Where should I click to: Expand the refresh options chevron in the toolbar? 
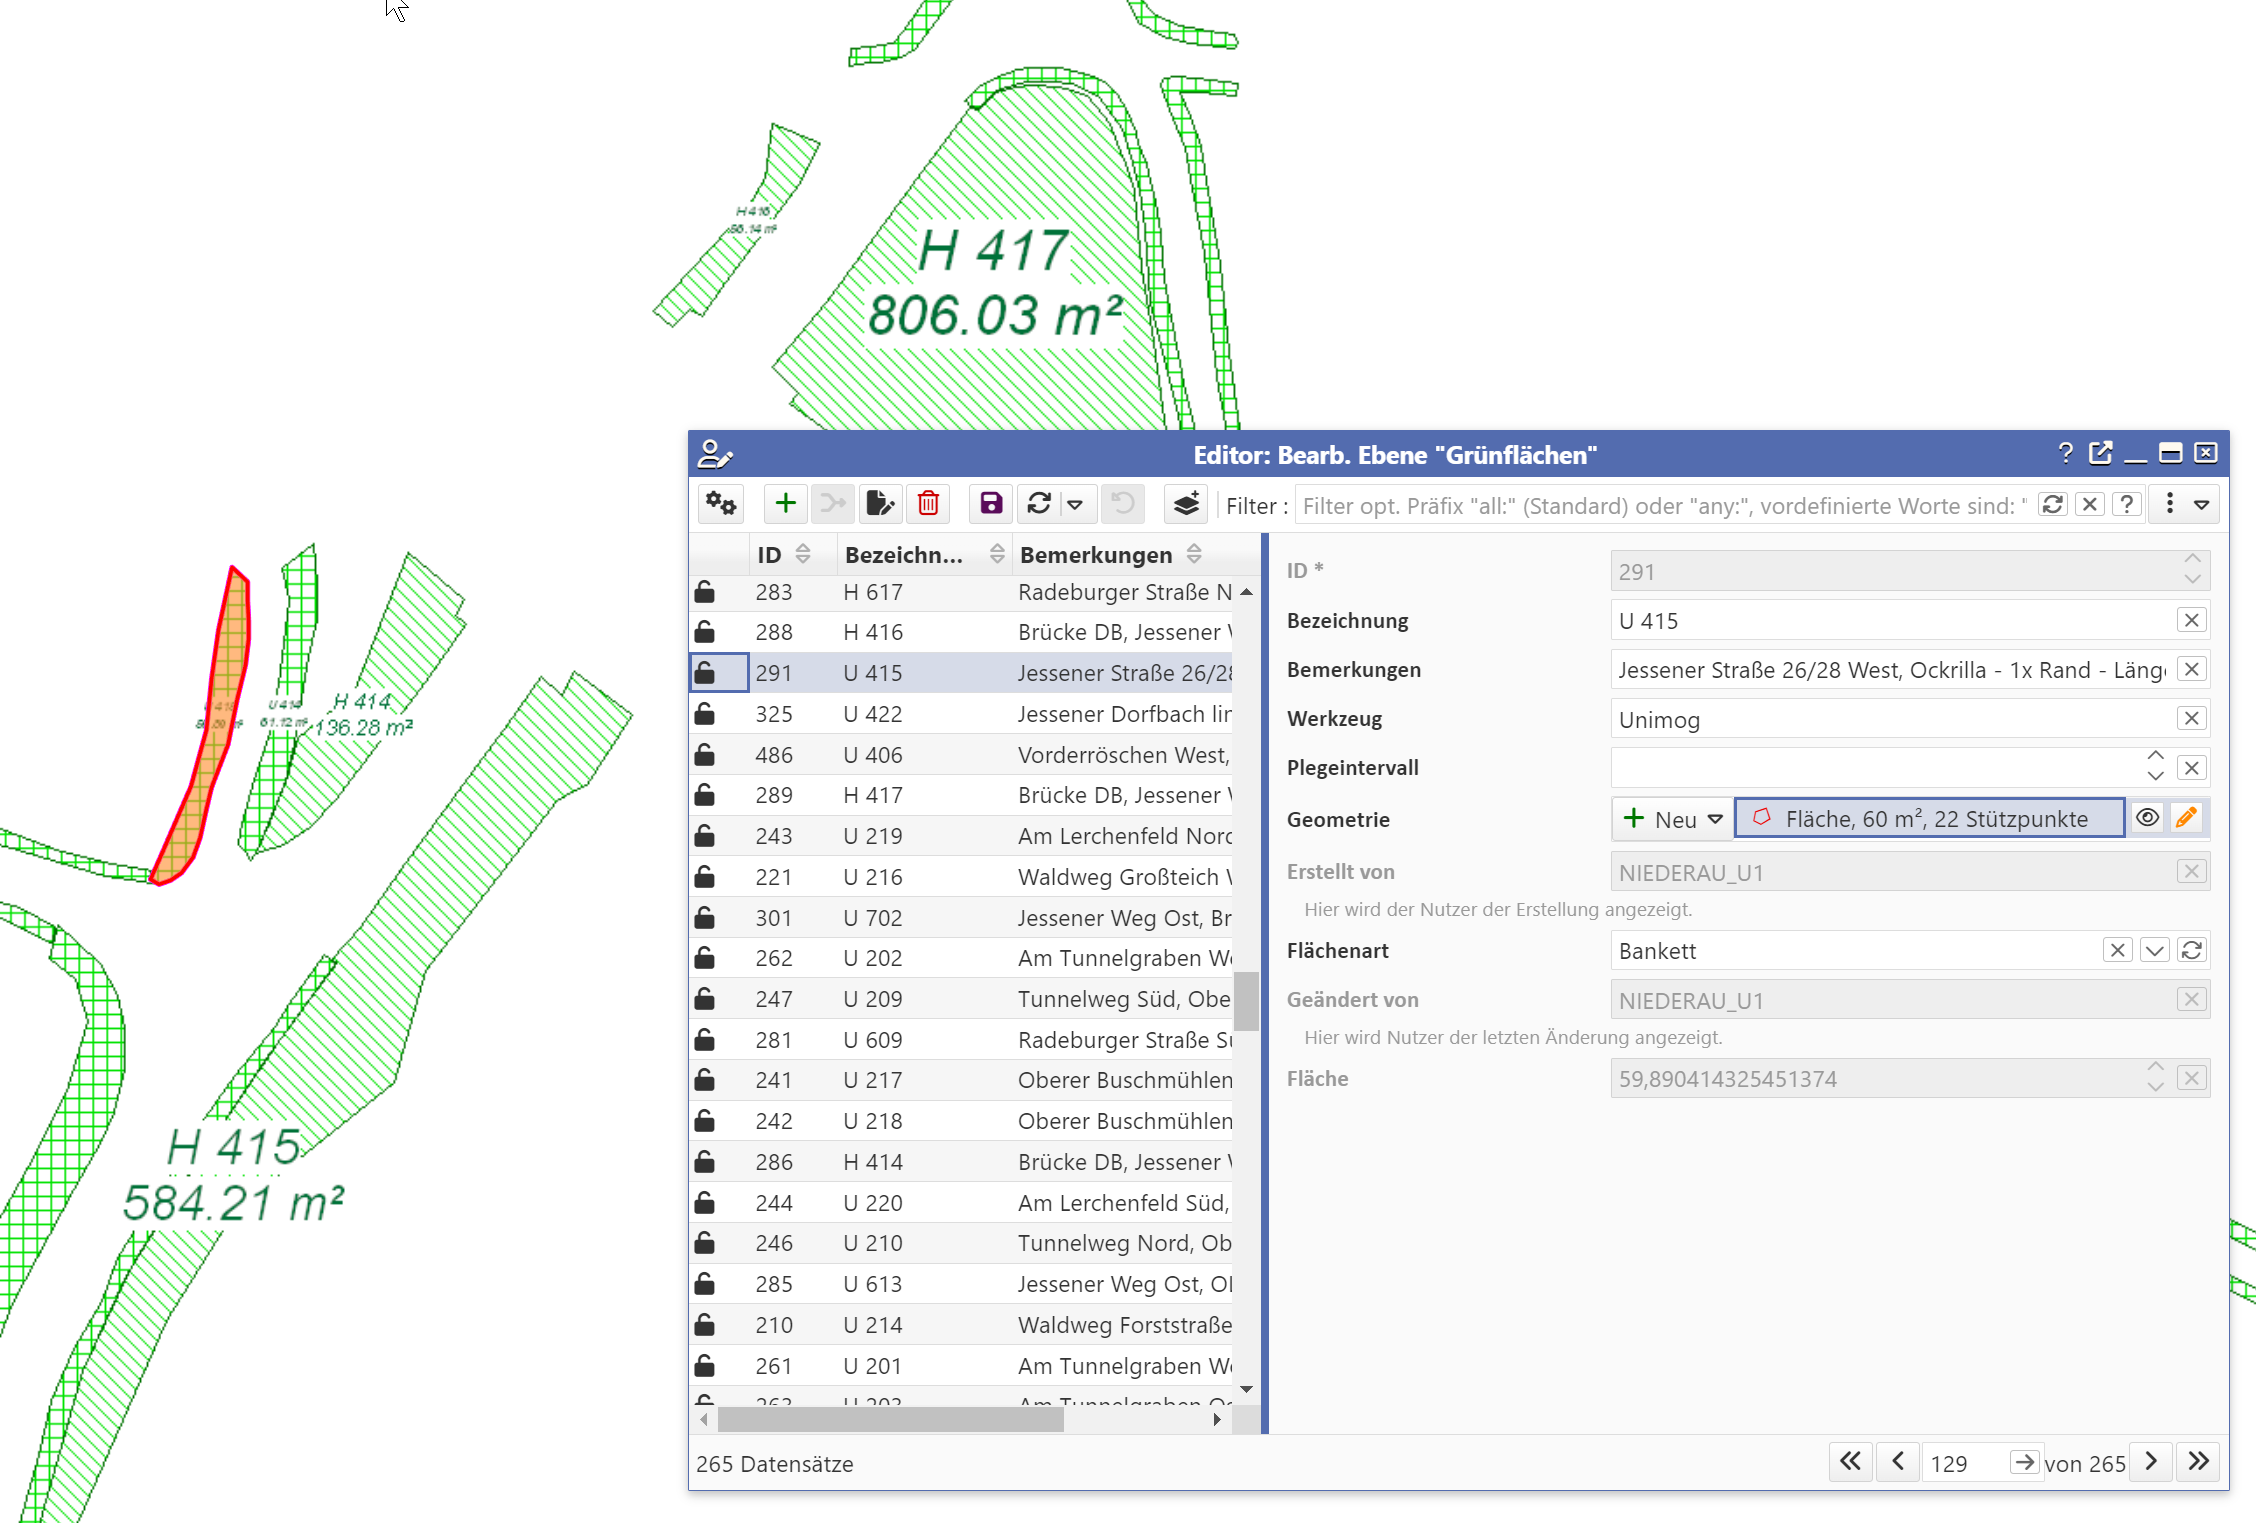(x=1075, y=504)
